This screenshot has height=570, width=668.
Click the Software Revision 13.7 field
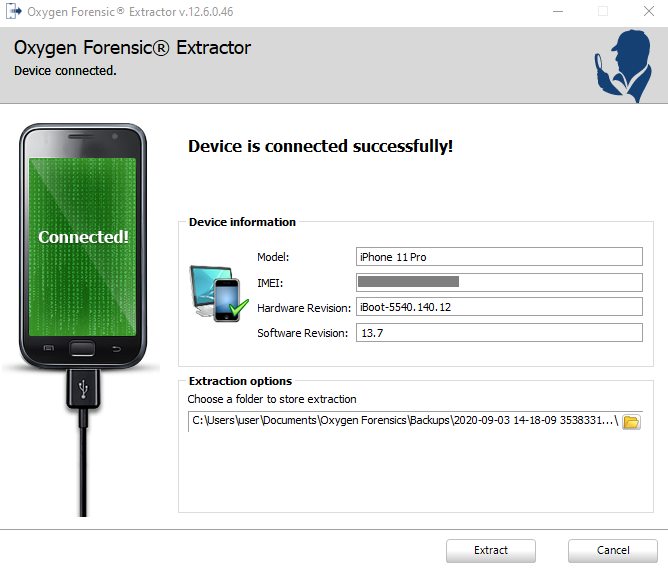coord(499,332)
